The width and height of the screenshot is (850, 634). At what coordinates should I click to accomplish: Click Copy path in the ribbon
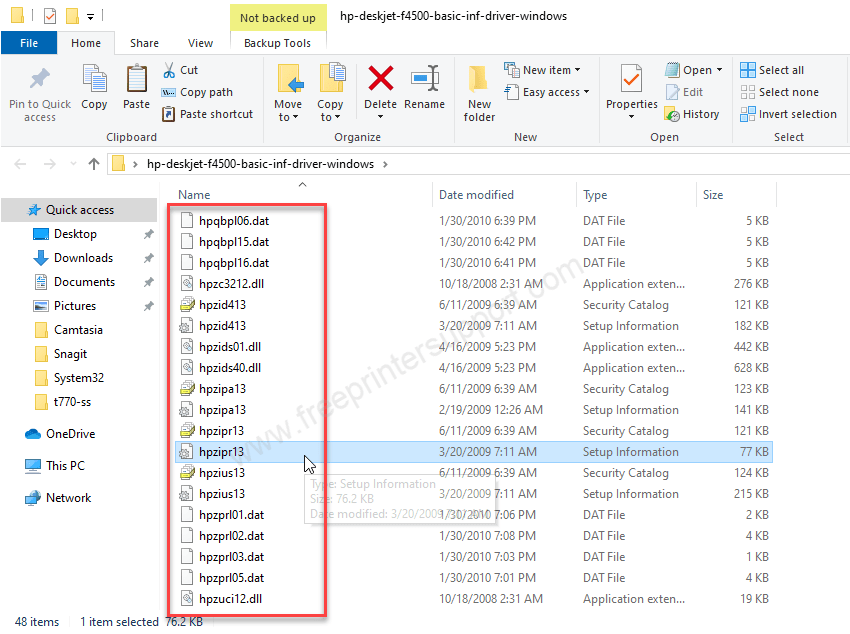click(x=198, y=92)
